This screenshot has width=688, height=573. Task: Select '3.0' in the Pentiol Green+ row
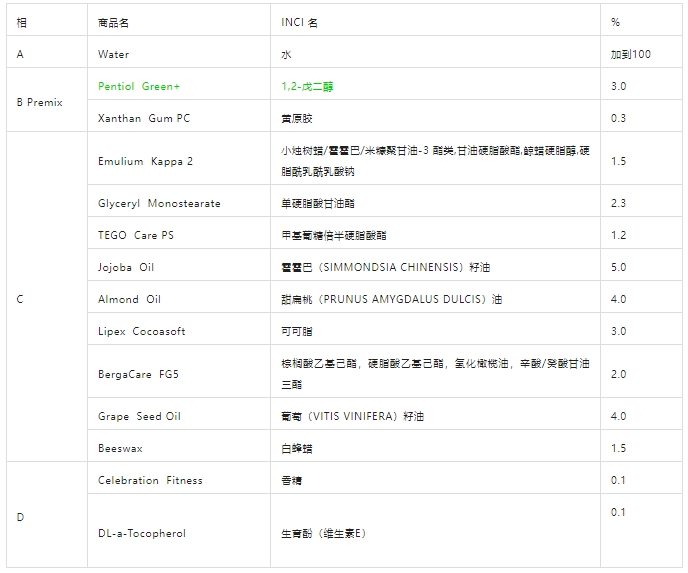click(x=618, y=86)
